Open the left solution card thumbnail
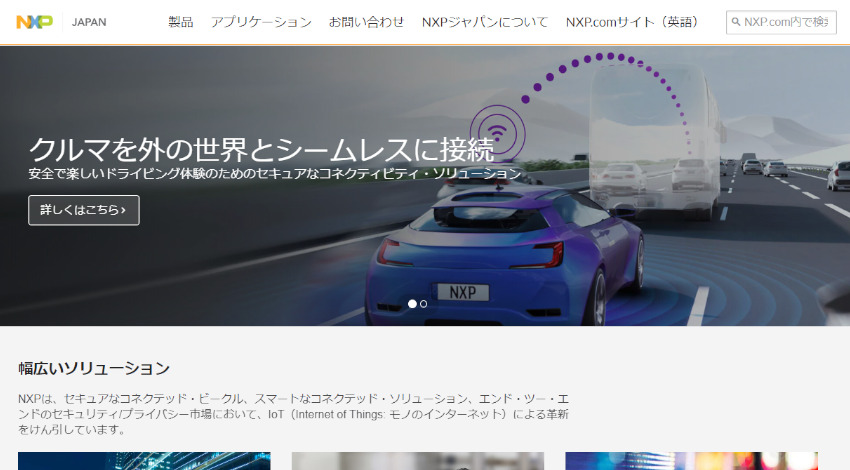This screenshot has width=850, height=470. (x=144, y=461)
